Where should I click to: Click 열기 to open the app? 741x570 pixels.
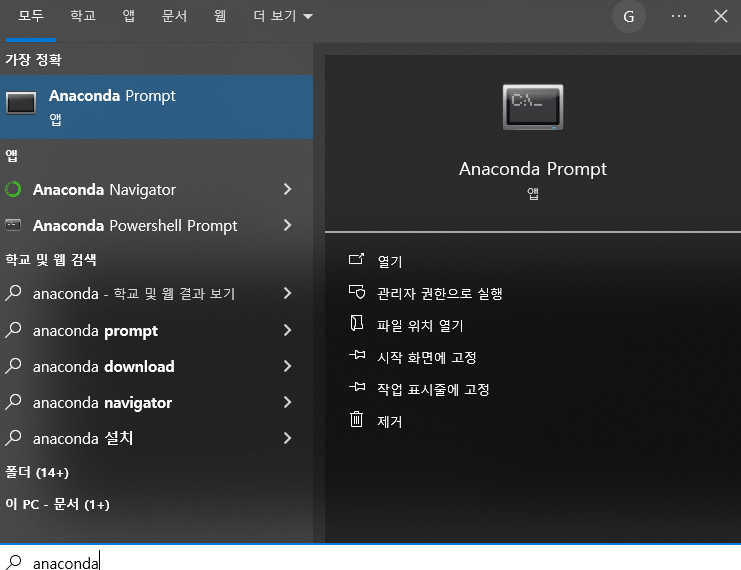390,261
